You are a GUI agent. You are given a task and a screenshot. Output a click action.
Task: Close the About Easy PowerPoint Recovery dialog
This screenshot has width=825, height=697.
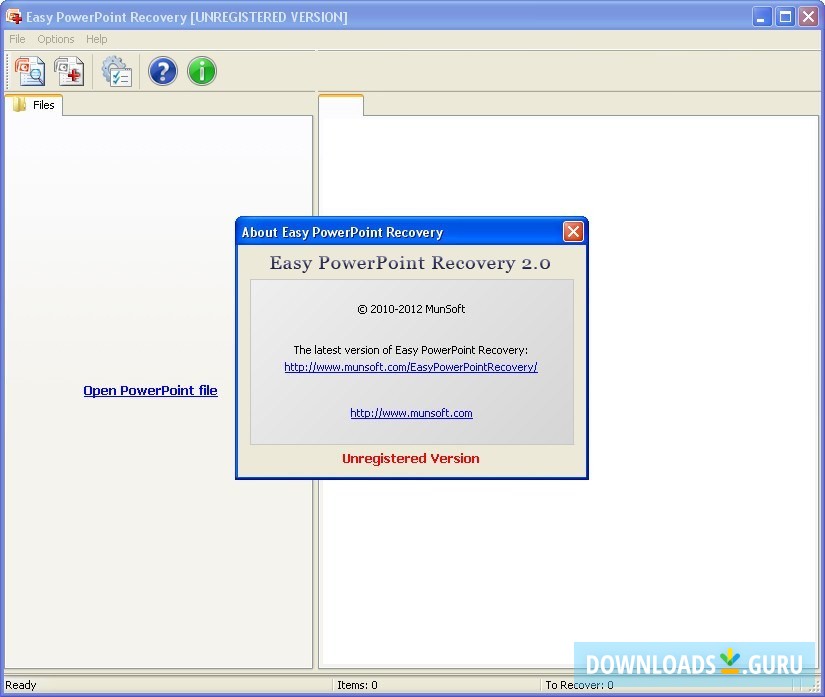(x=573, y=231)
